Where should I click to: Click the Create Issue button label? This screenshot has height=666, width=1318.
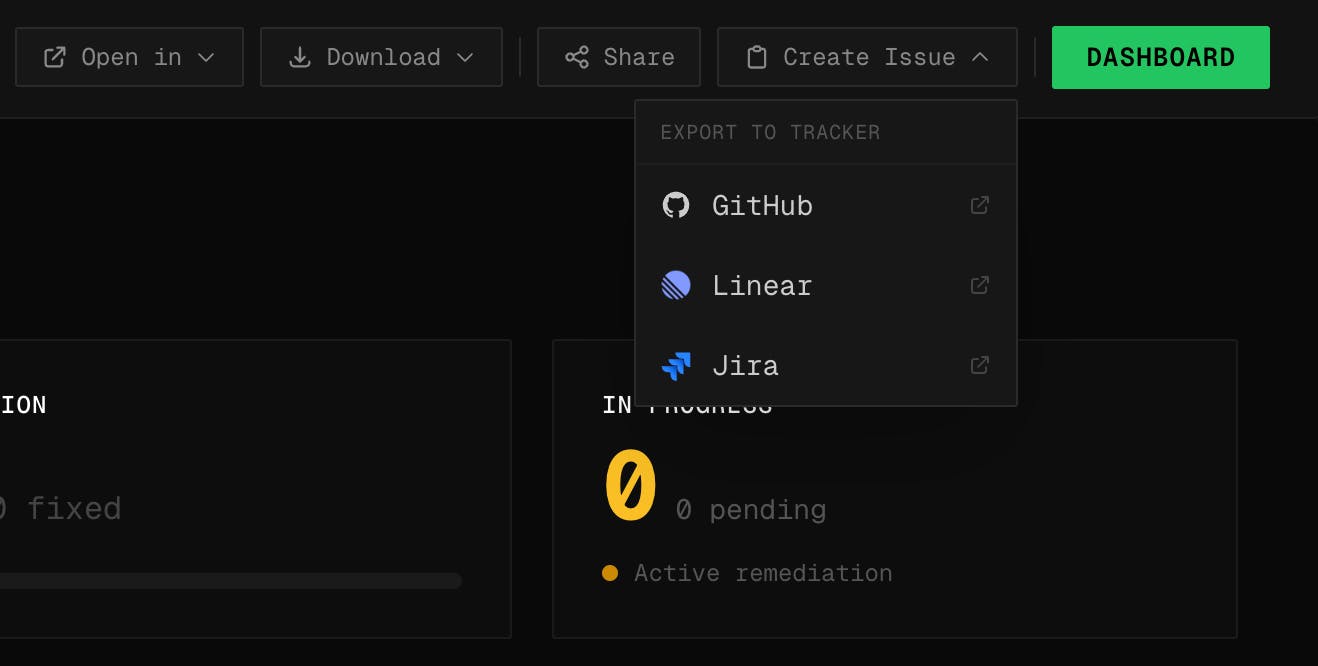click(869, 57)
